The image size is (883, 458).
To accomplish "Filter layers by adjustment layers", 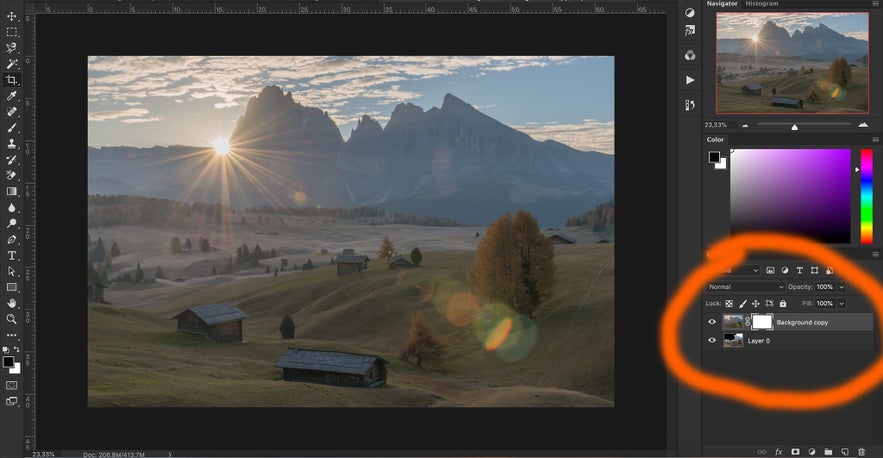I will [785, 270].
